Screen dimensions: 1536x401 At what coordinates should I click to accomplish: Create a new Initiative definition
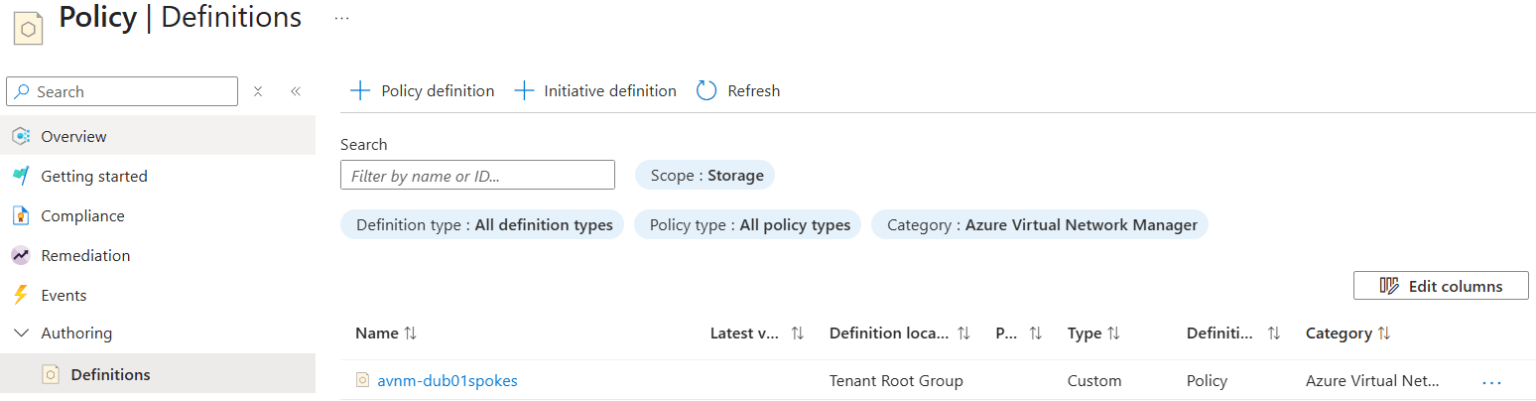pos(595,91)
